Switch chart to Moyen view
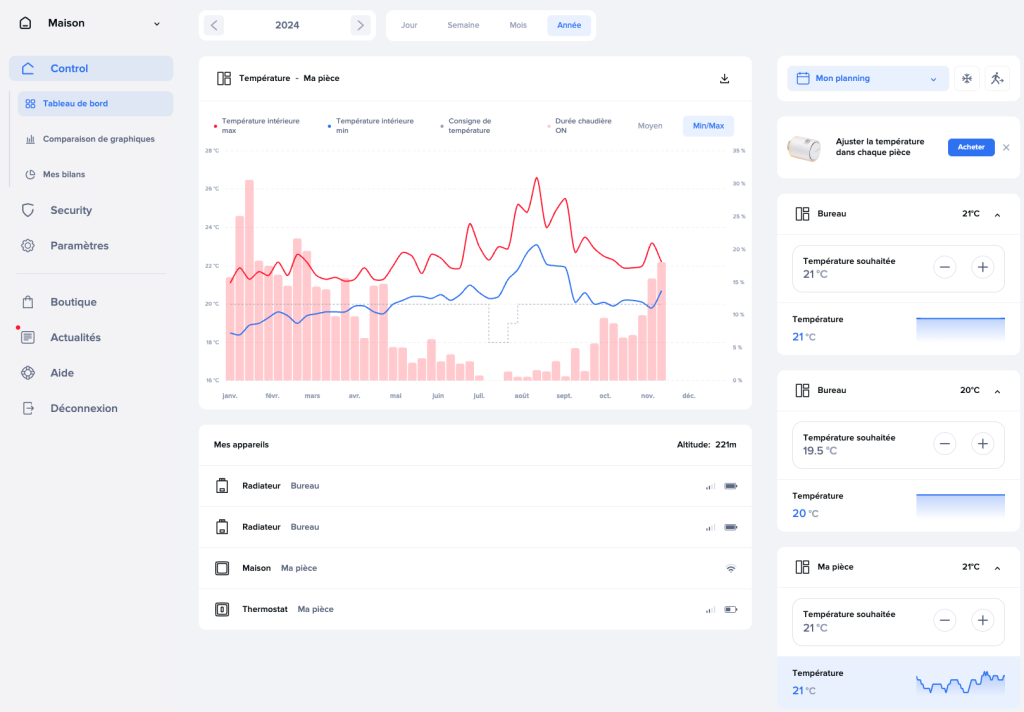The width and height of the screenshot is (1024, 712). coord(650,126)
